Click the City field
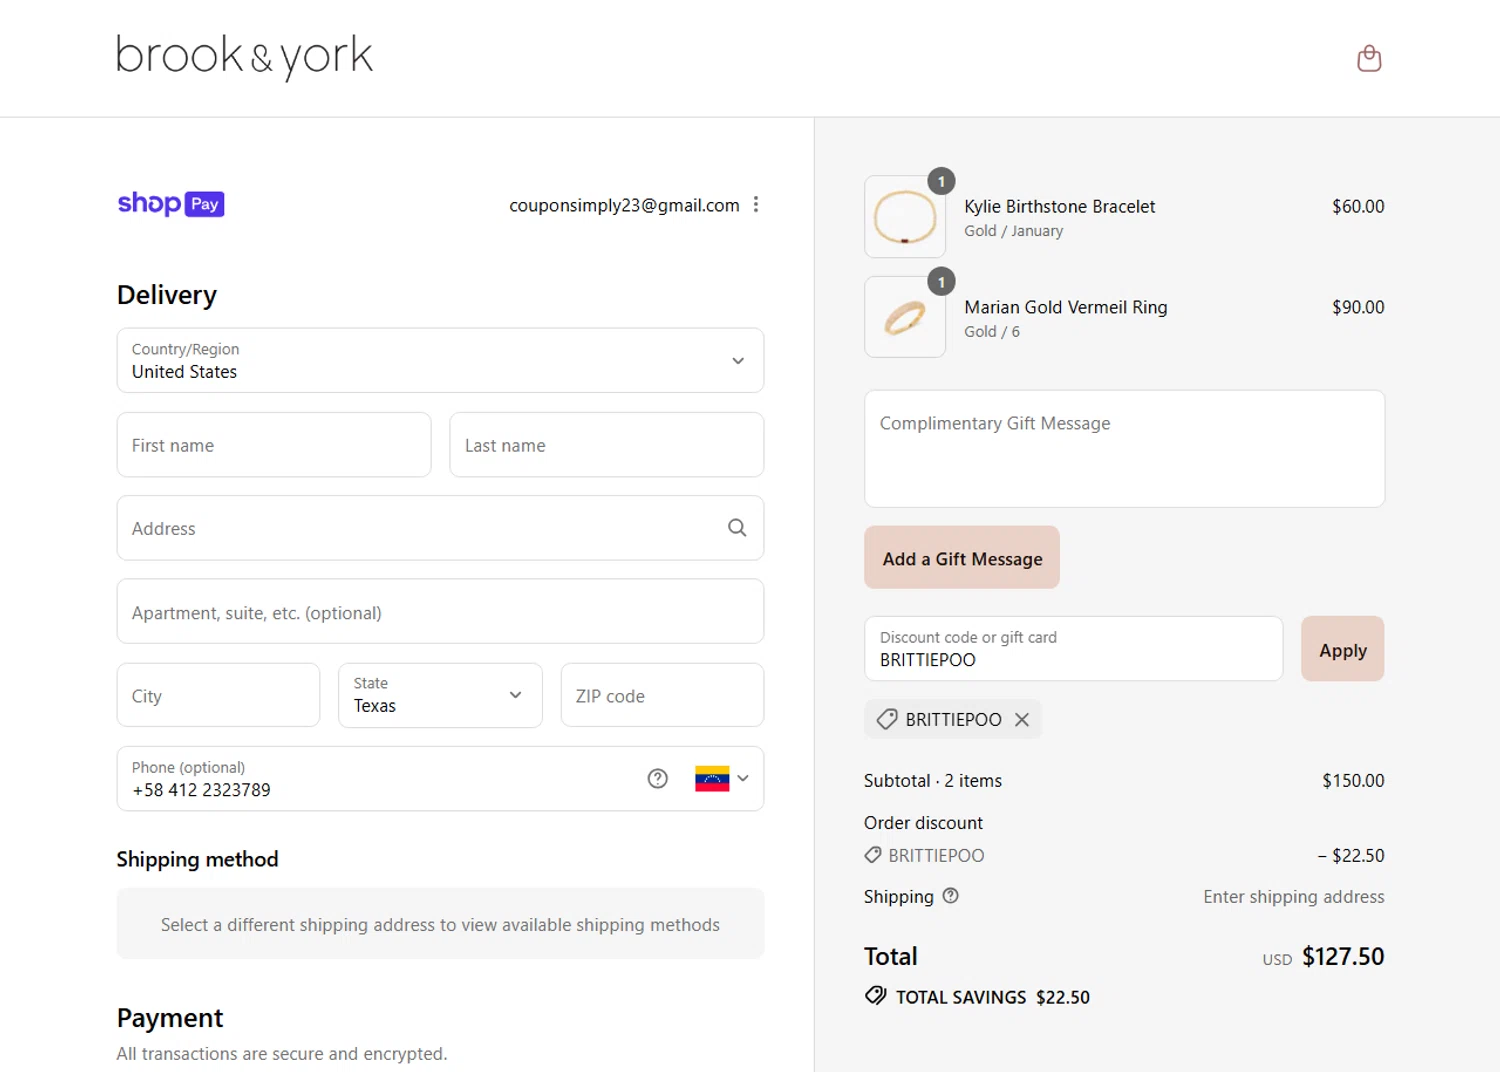 (x=218, y=695)
